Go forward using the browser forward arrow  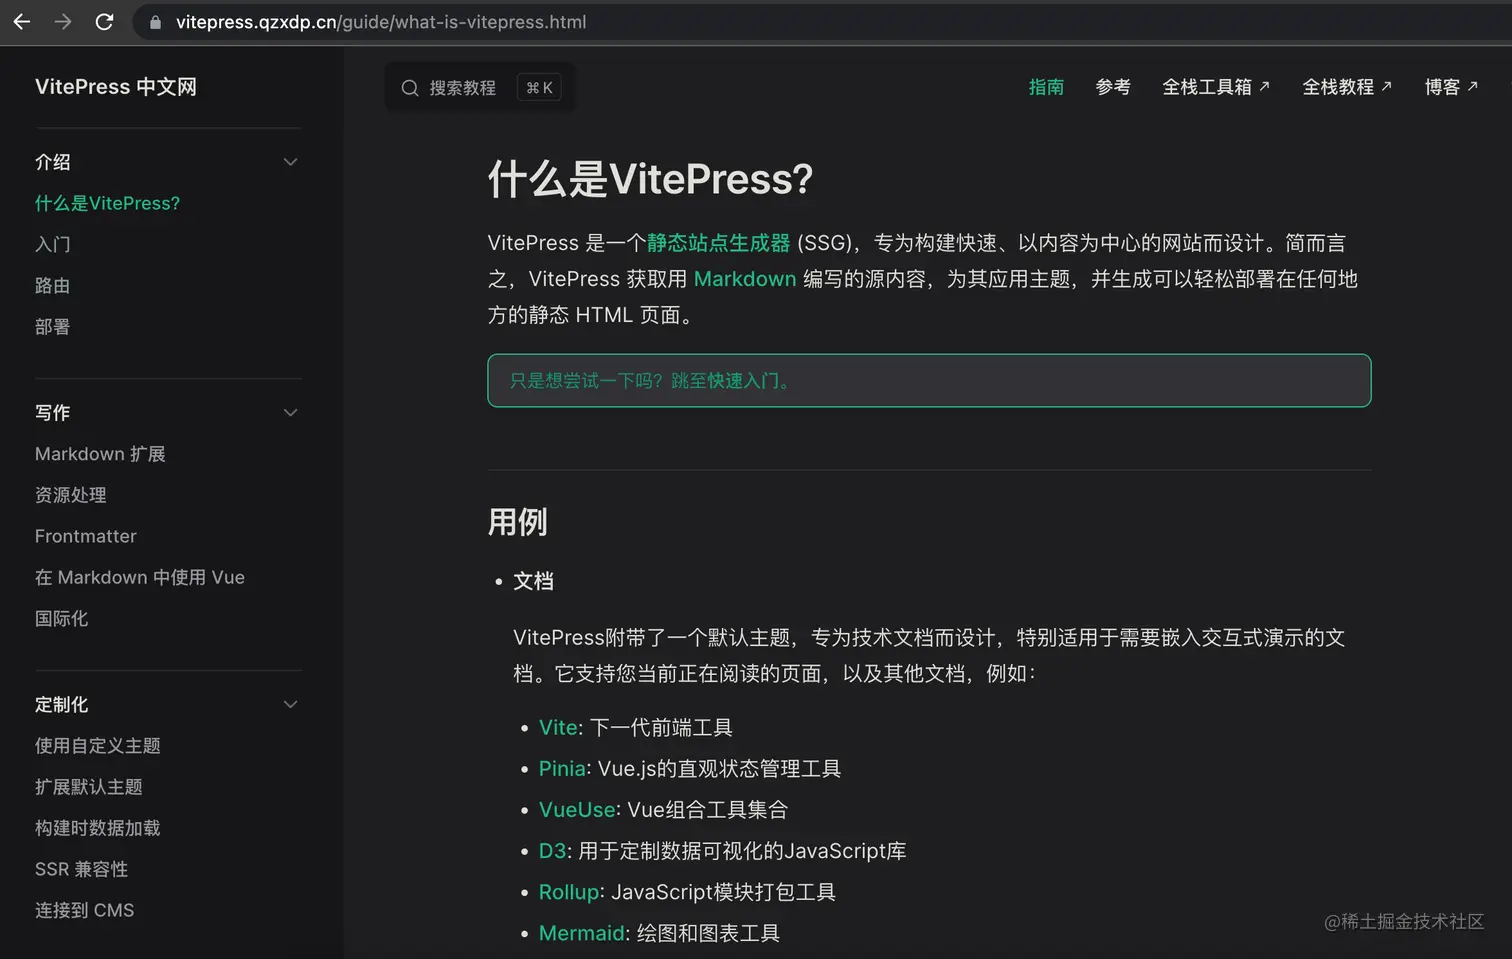tap(63, 22)
